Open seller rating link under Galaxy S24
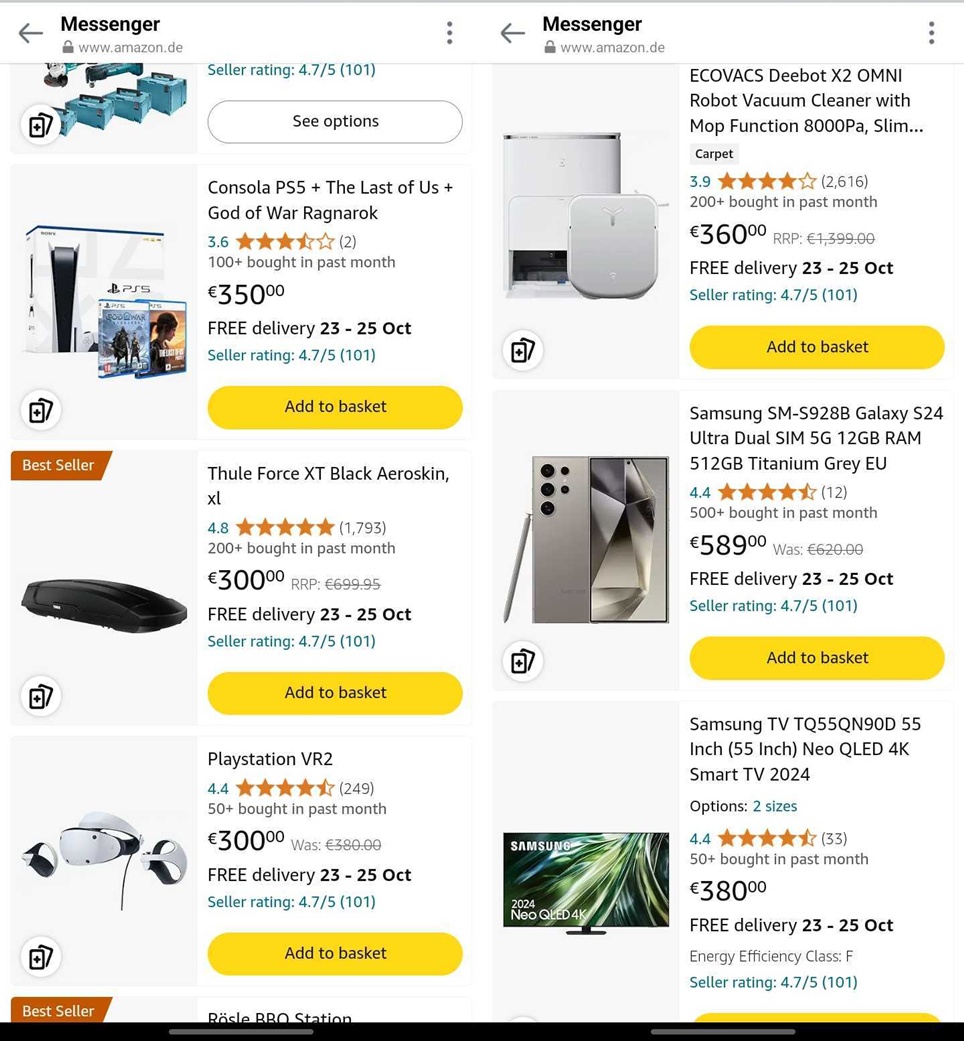 [773, 606]
